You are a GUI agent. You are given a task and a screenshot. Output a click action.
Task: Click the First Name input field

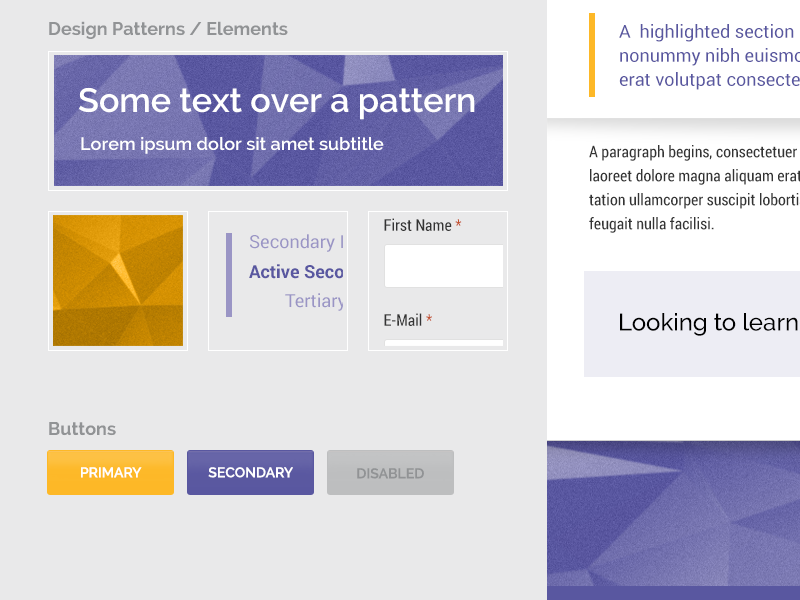(x=443, y=265)
